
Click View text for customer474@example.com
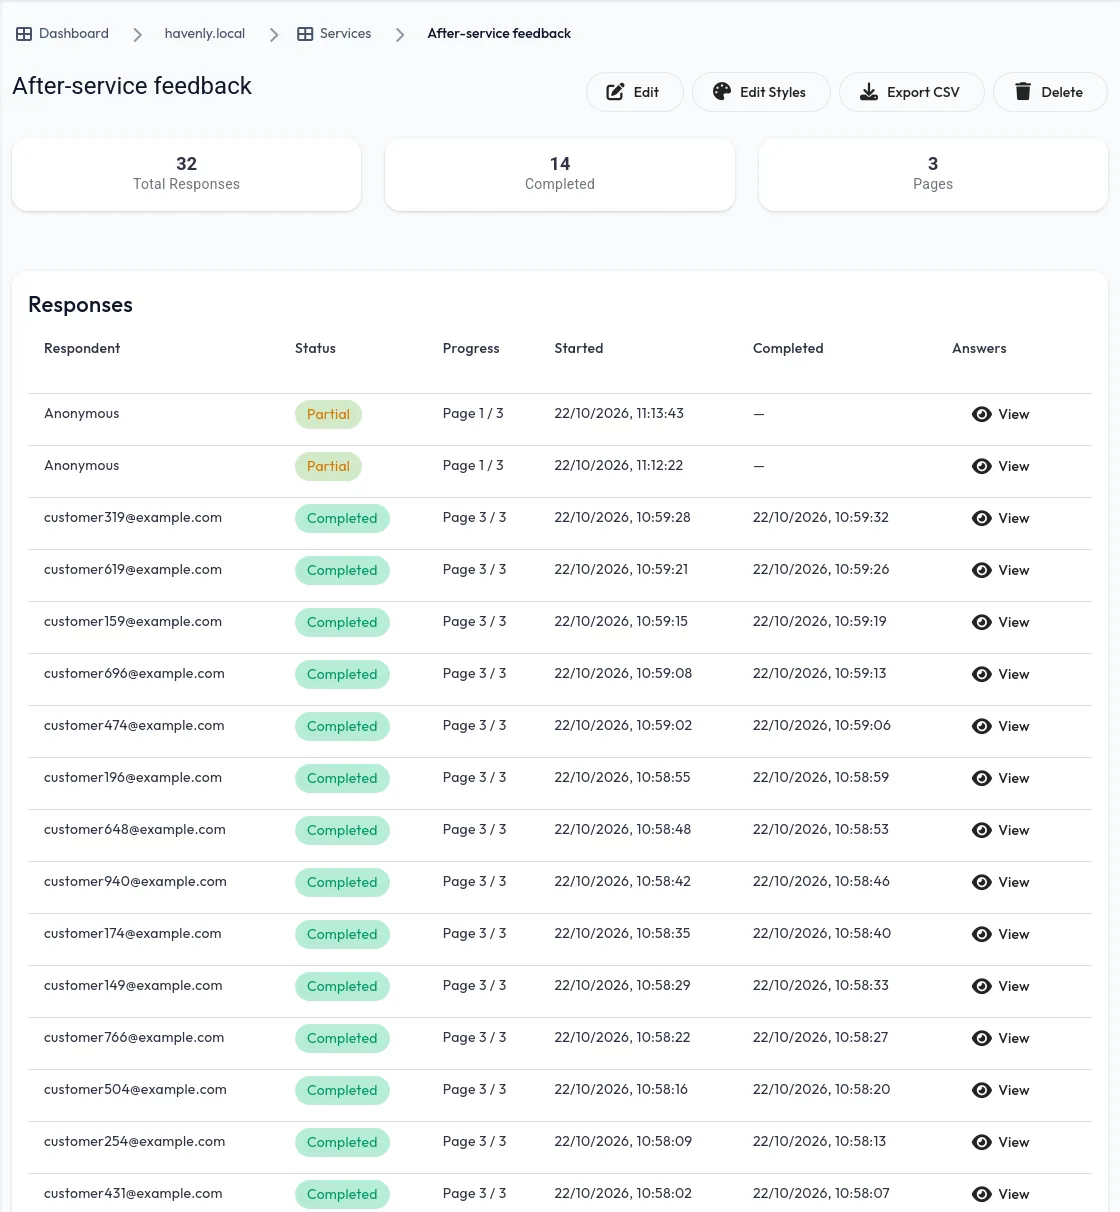pyautogui.click(x=1014, y=726)
